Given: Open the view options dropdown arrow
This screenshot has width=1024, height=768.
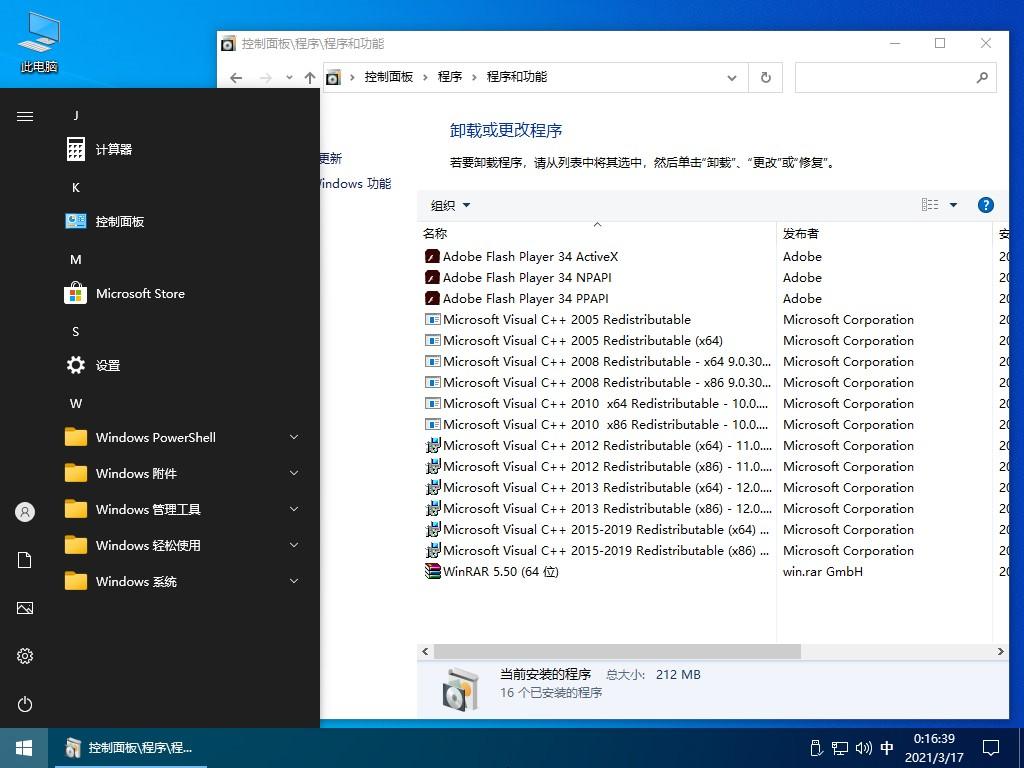Looking at the screenshot, I should pos(953,205).
